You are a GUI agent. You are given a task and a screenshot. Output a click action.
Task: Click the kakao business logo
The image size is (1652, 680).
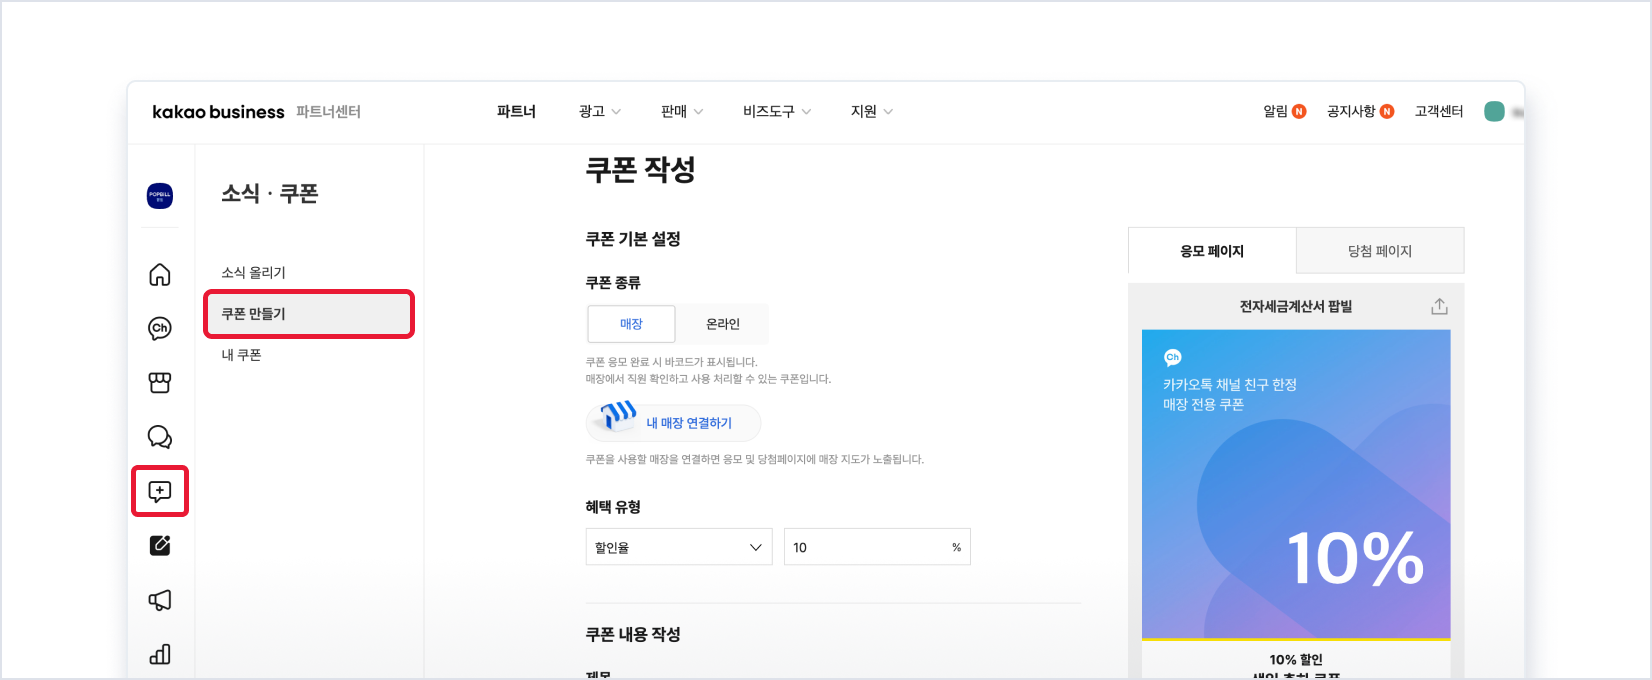tap(218, 112)
